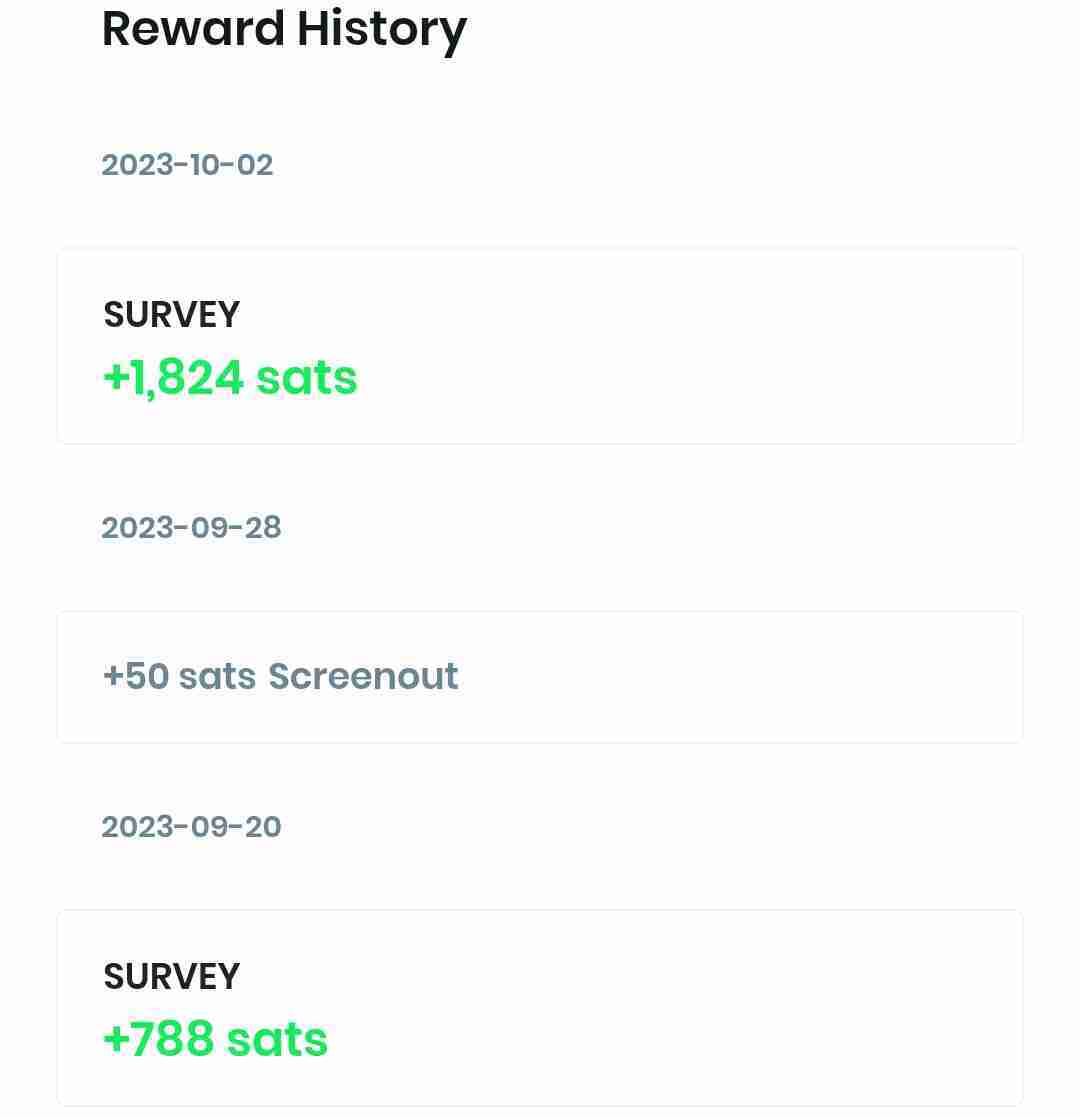Click the 2023-10-02 date label

pos(187,165)
